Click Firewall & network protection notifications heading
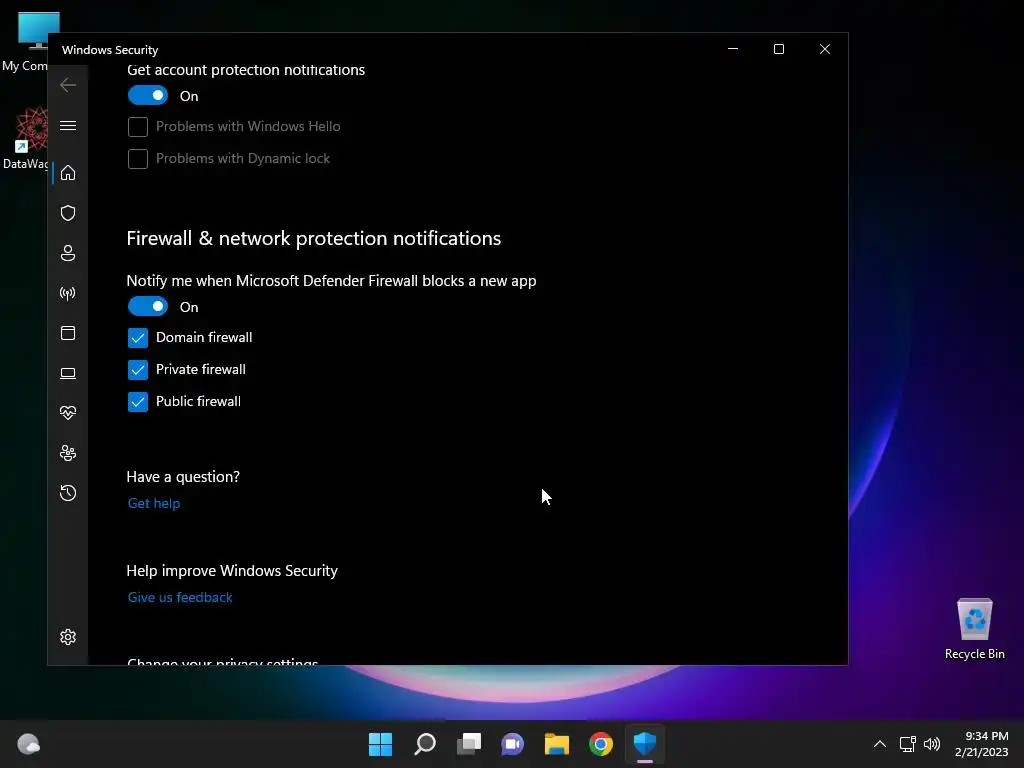 coord(313,238)
